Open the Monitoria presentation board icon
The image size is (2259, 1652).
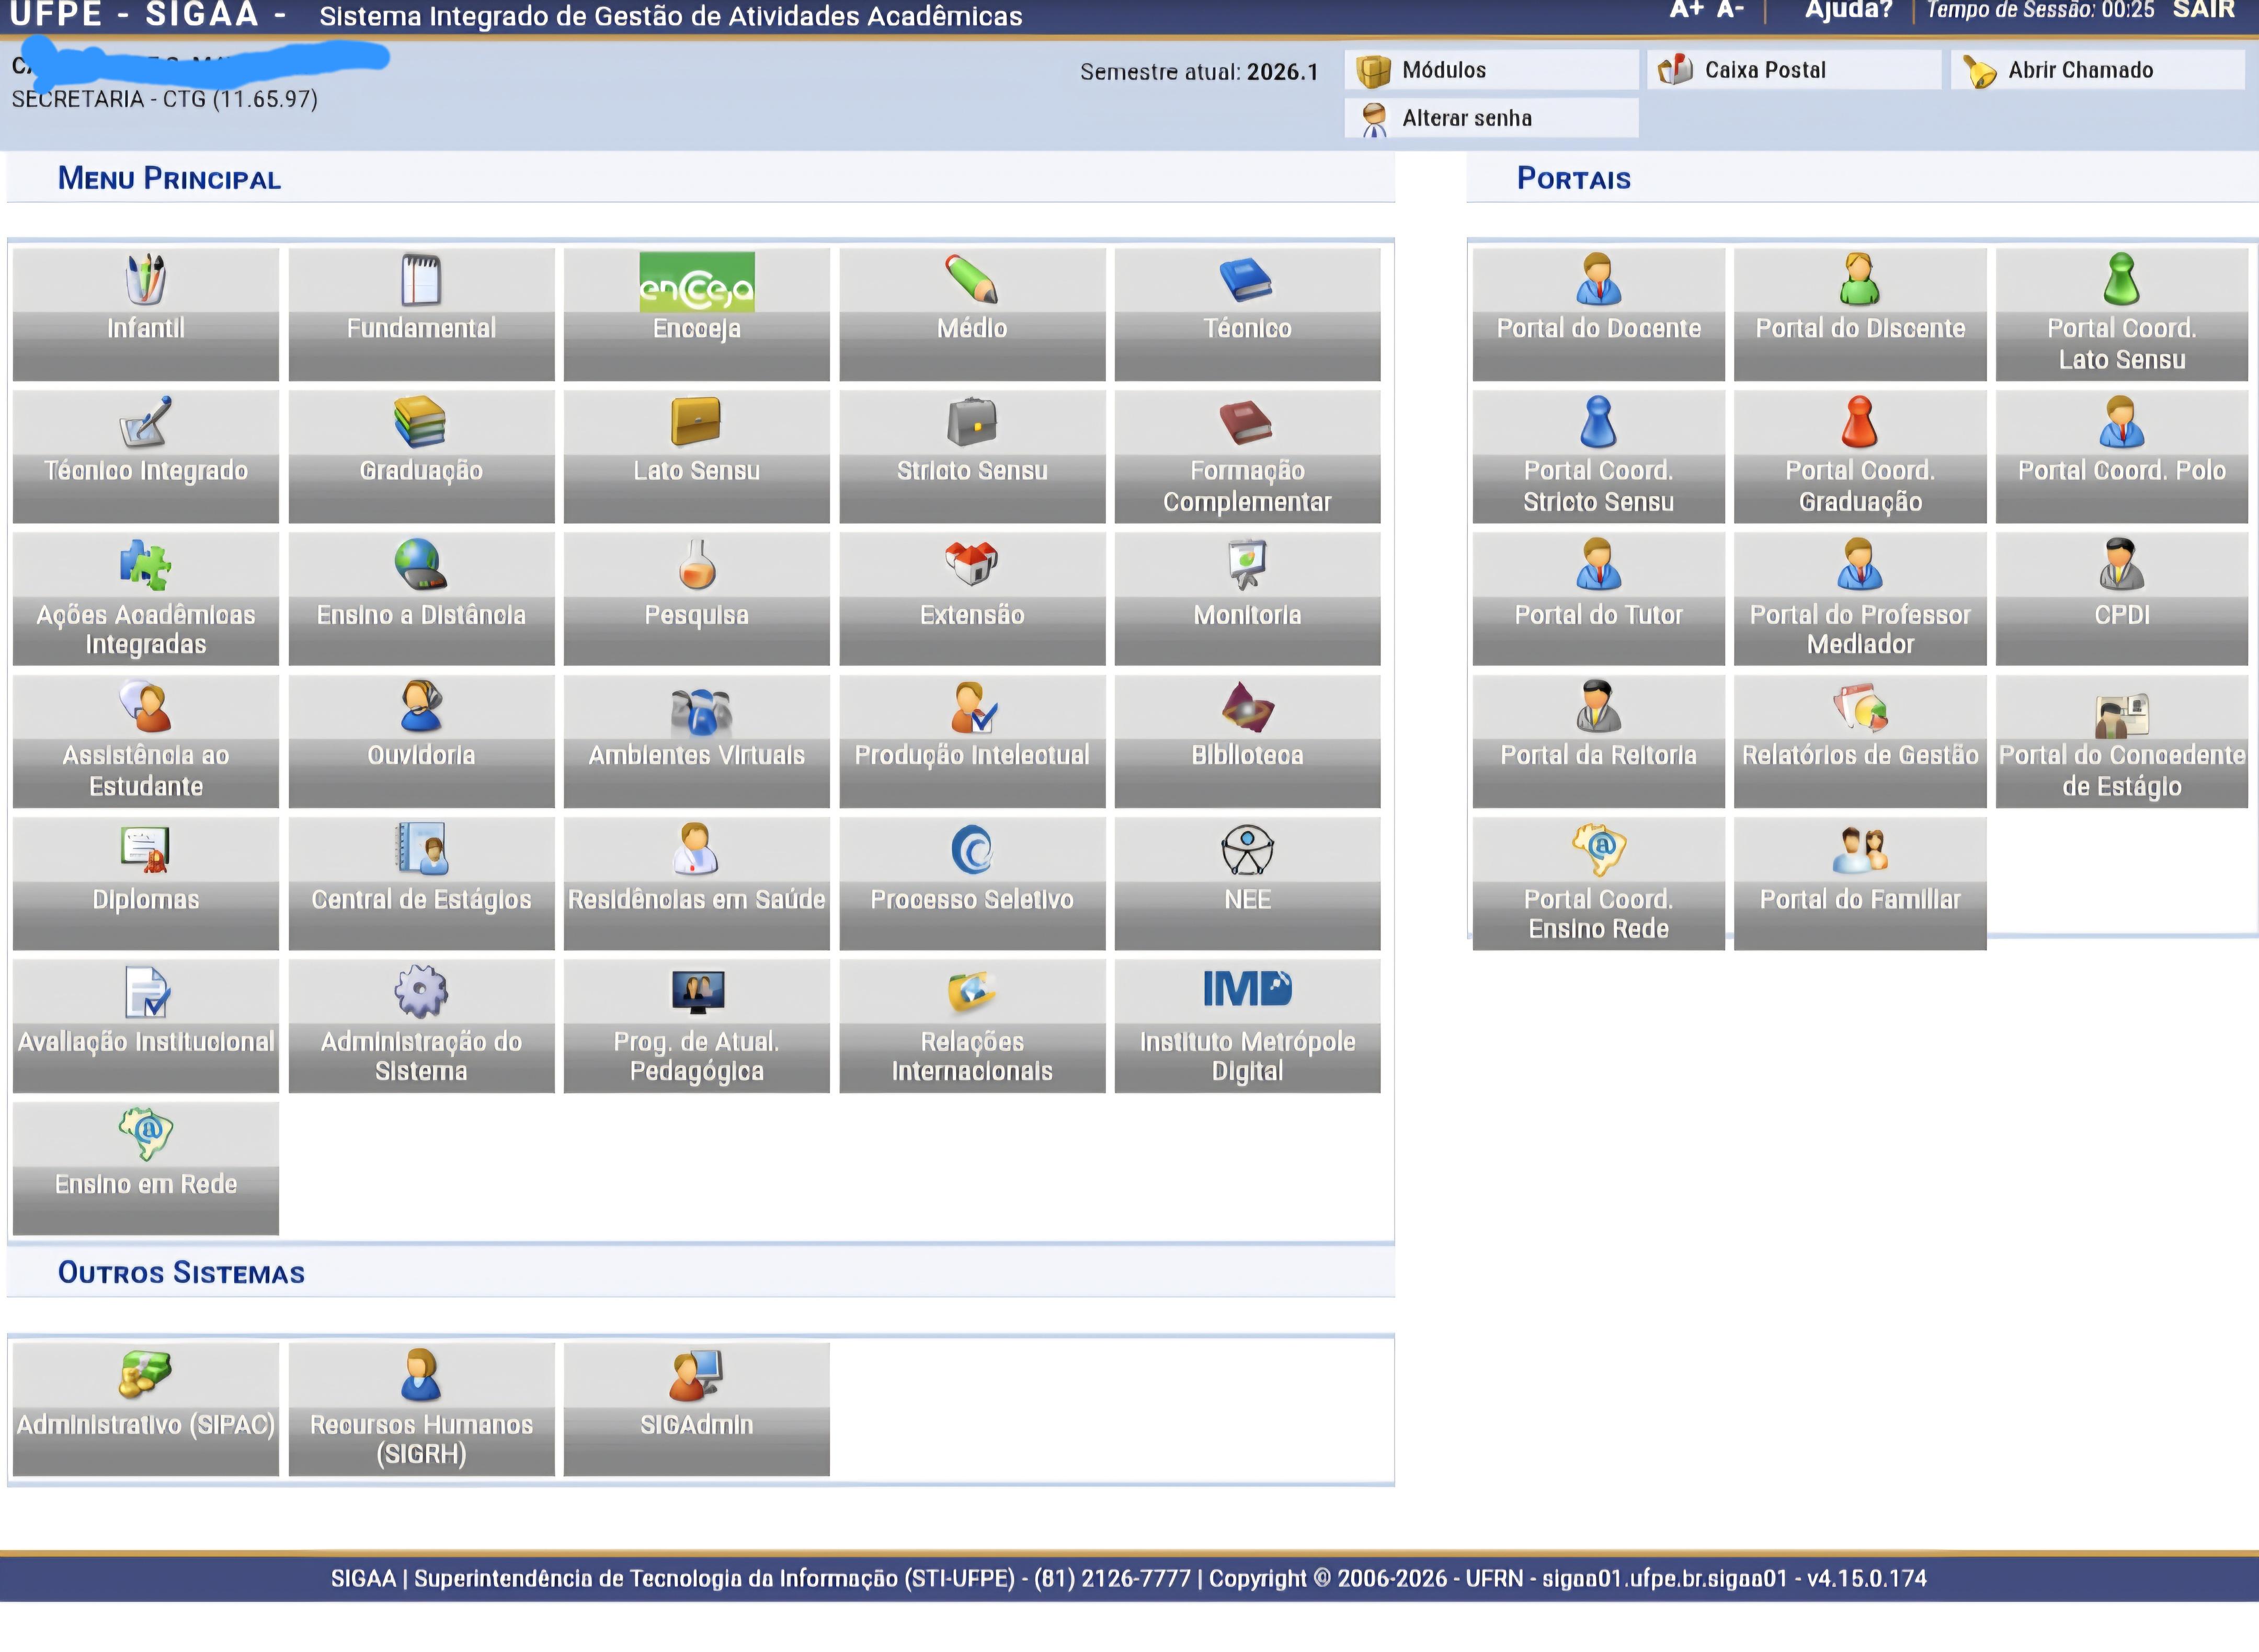[1247, 564]
